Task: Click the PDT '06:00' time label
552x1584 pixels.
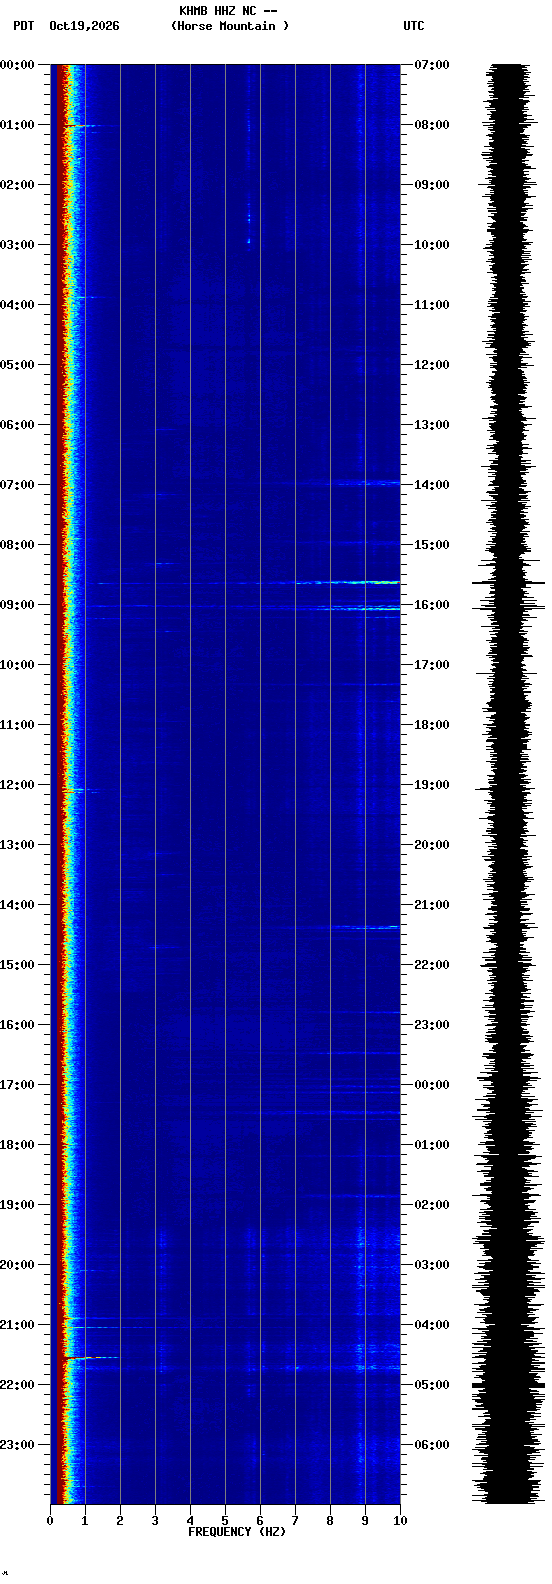Action: (17, 425)
